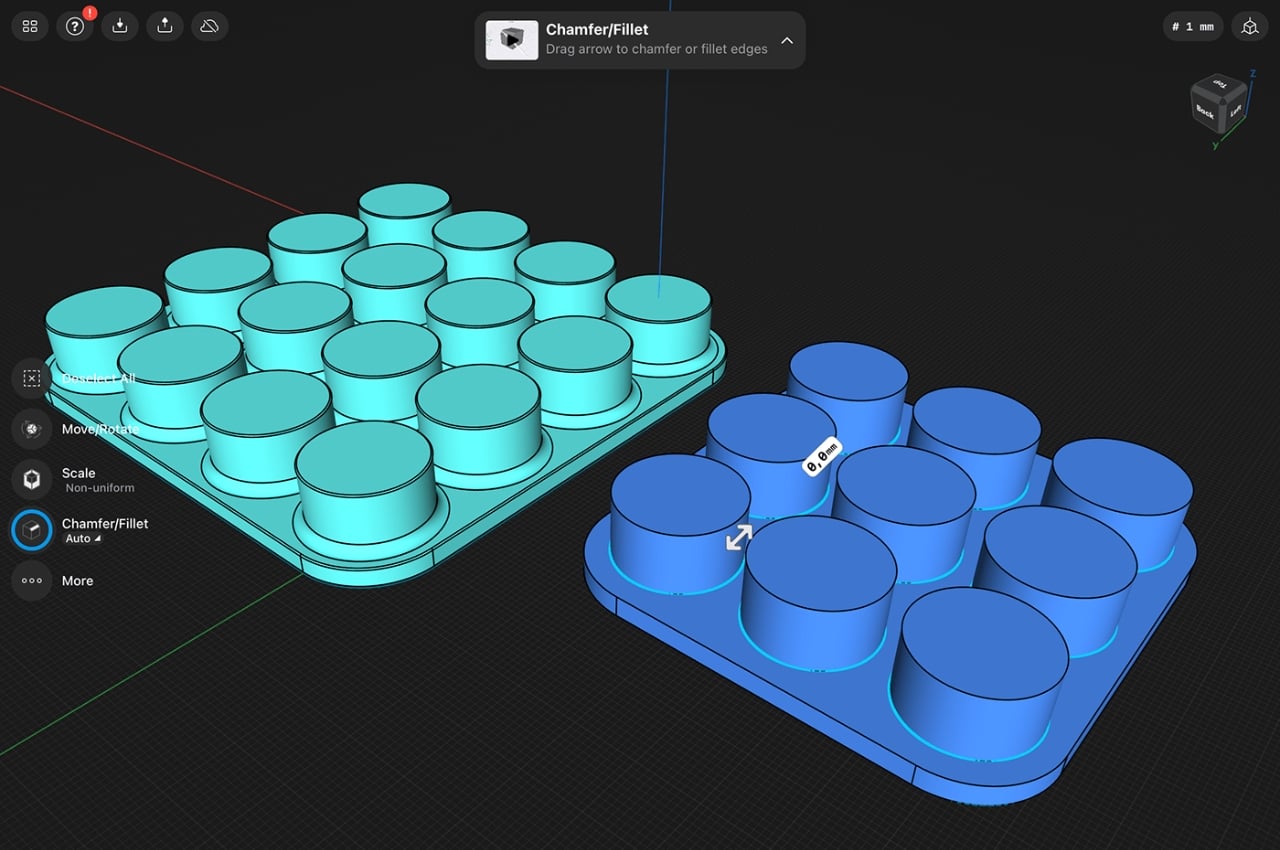Open the designs grid from top-left
The height and width of the screenshot is (850, 1280).
pos(30,26)
